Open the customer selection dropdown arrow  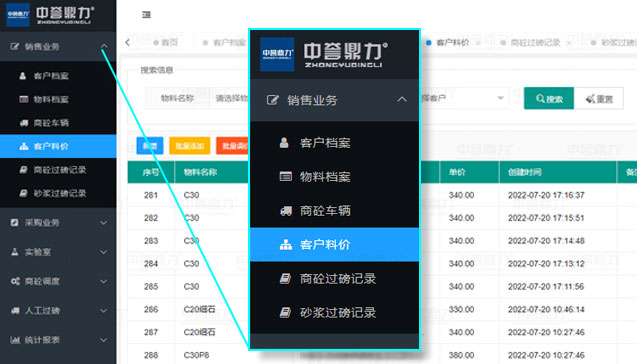pos(500,98)
